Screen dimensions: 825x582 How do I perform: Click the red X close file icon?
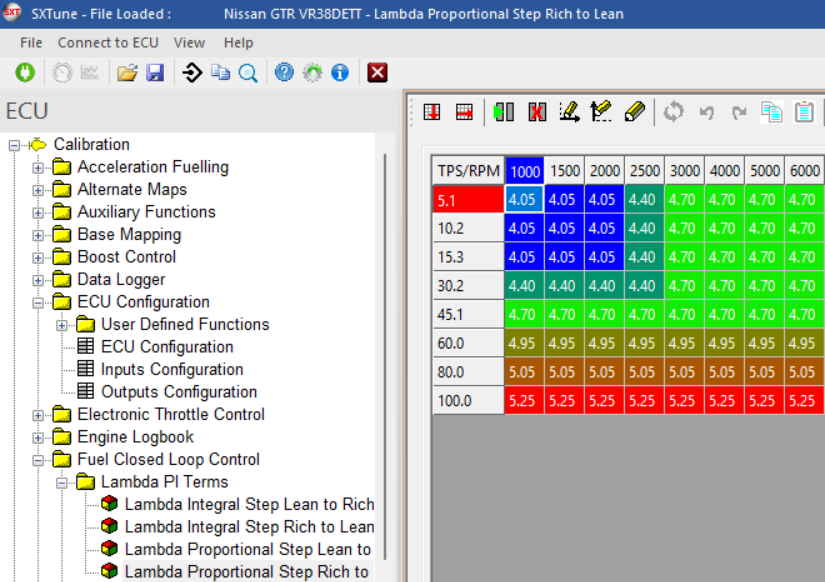pos(377,72)
